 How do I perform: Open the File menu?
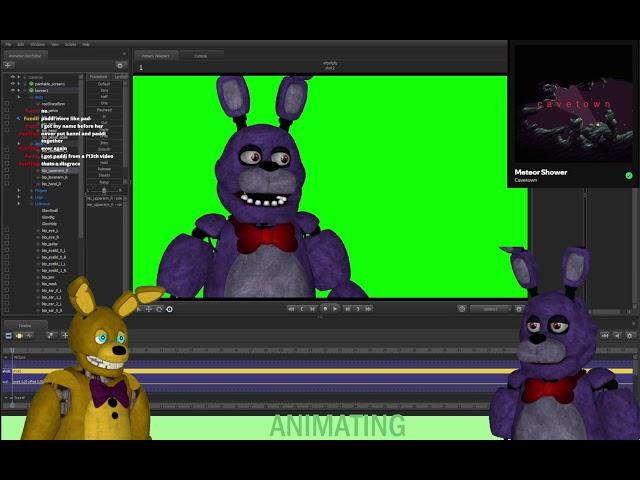tap(8, 44)
